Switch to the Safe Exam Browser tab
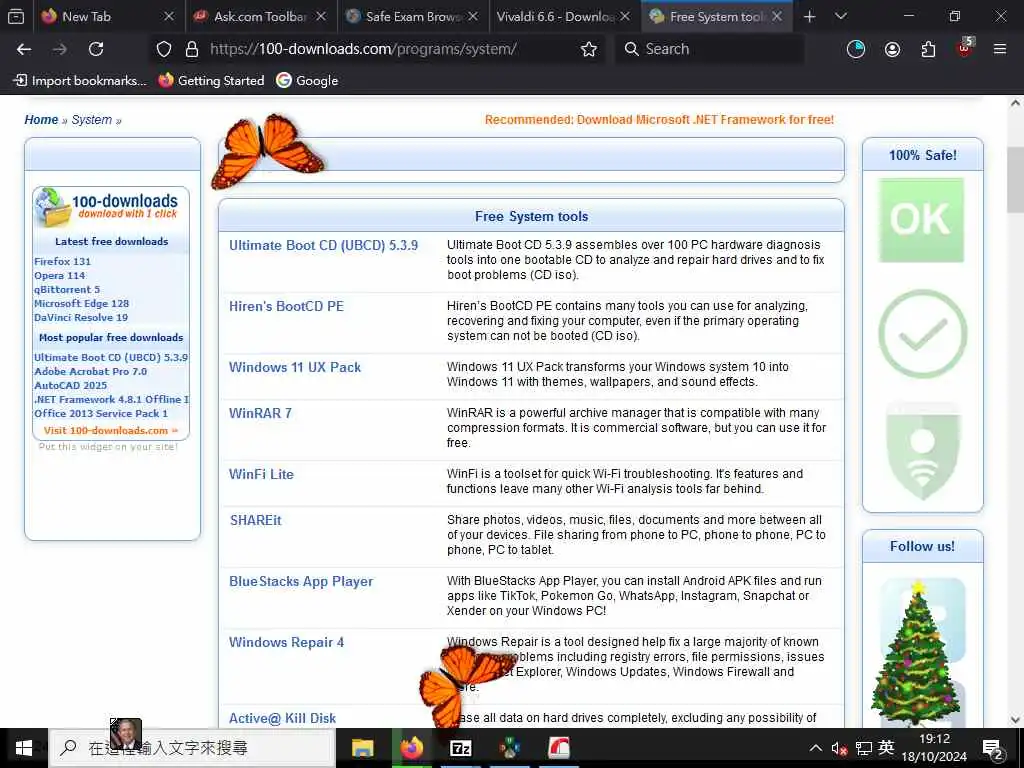Screen dimensions: 1024x768 pos(413,16)
